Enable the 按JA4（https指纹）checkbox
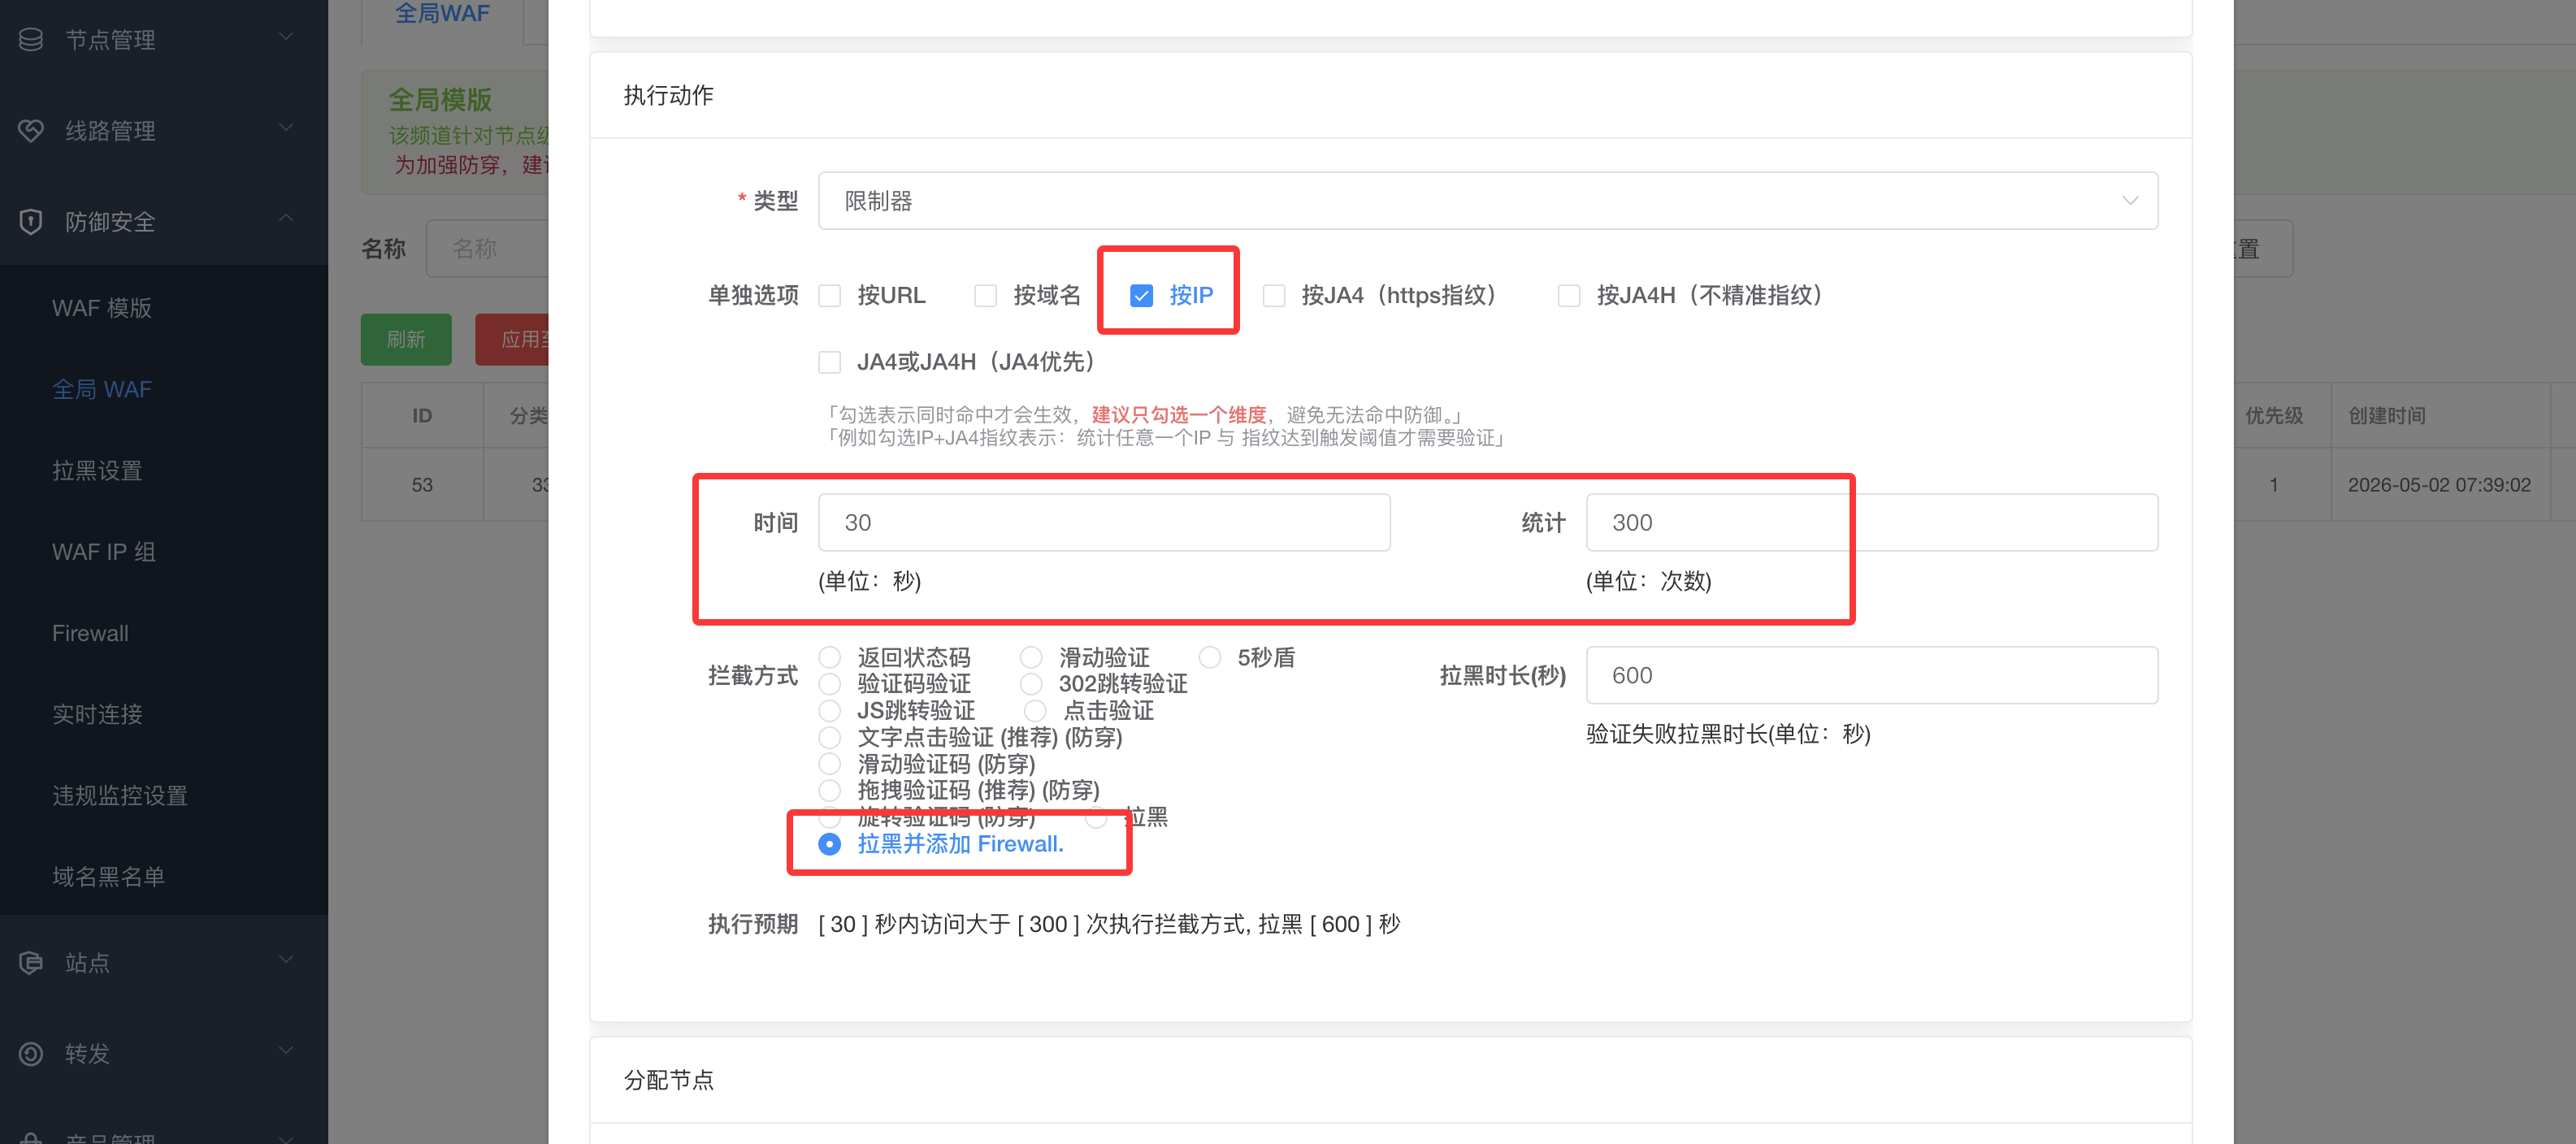The width and height of the screenshot is (2576, 1144). 1274,296
